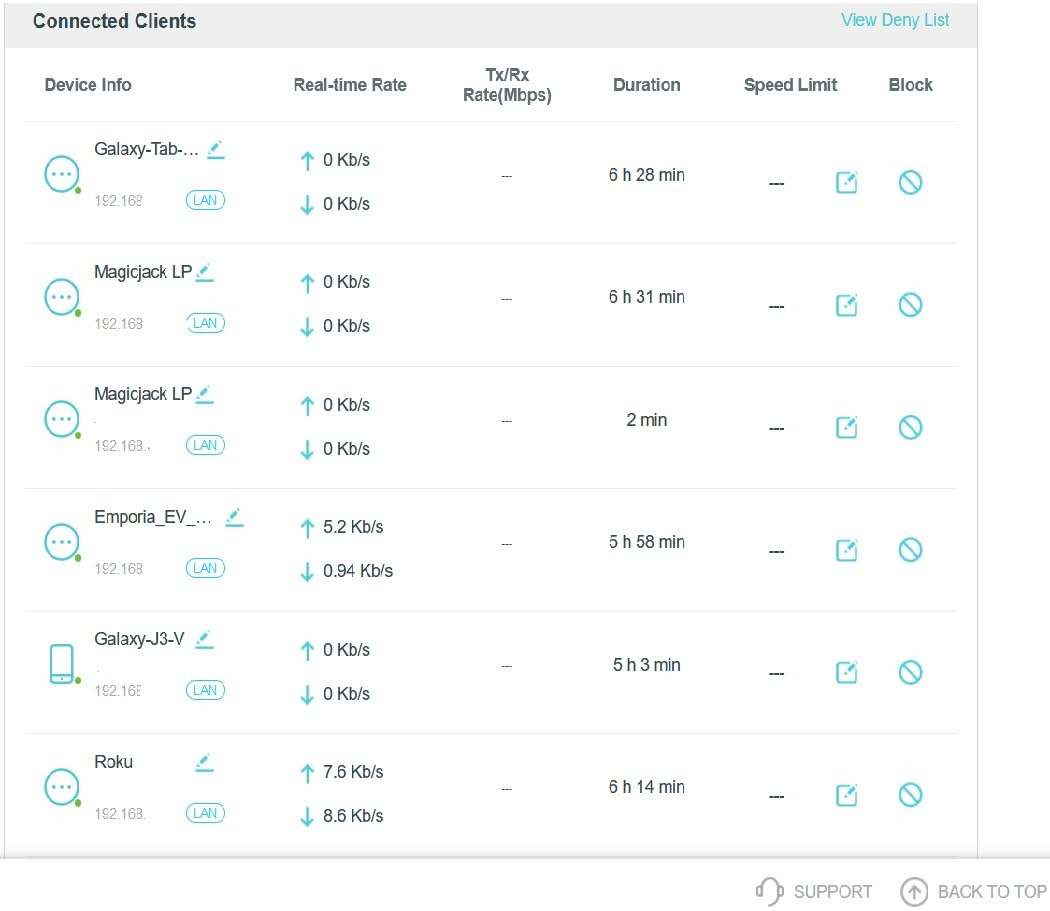Edit the speed limit for Galaxy-J3-V
The height and width of the screenshot is (911, 1050).
(x=846, y=672)
